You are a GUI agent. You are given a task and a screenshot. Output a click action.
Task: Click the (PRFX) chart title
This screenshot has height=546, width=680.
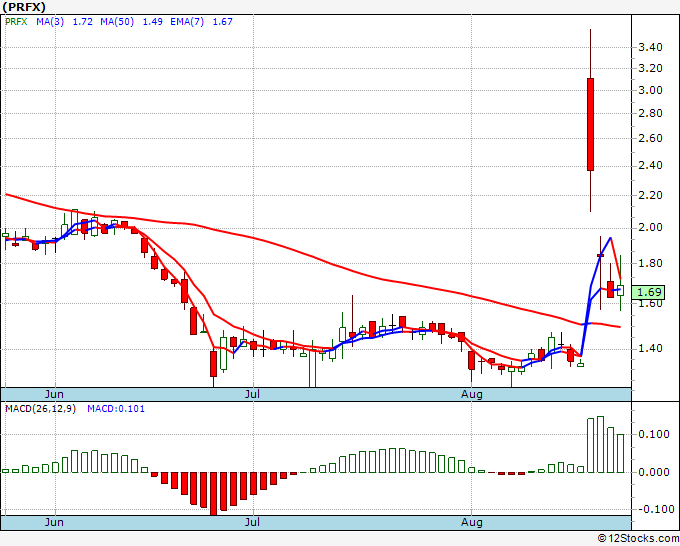[24, 7]
